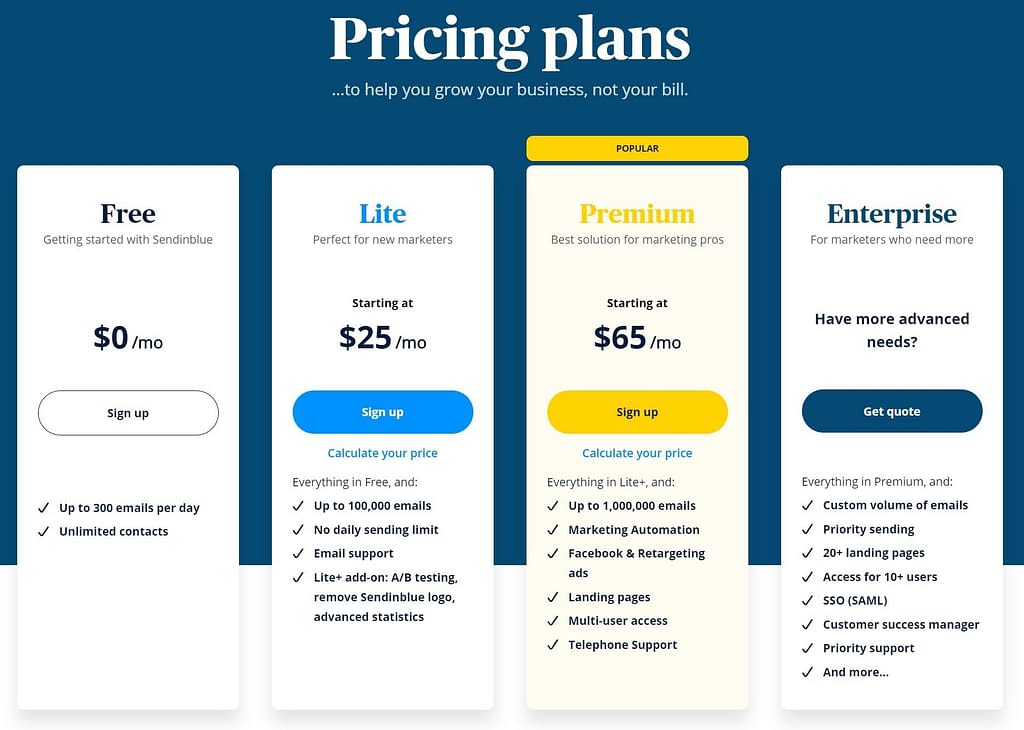
Task: Click checkmark next to Up to 300 emails per day
Action: pyautogui.click(x=44, y=508)
